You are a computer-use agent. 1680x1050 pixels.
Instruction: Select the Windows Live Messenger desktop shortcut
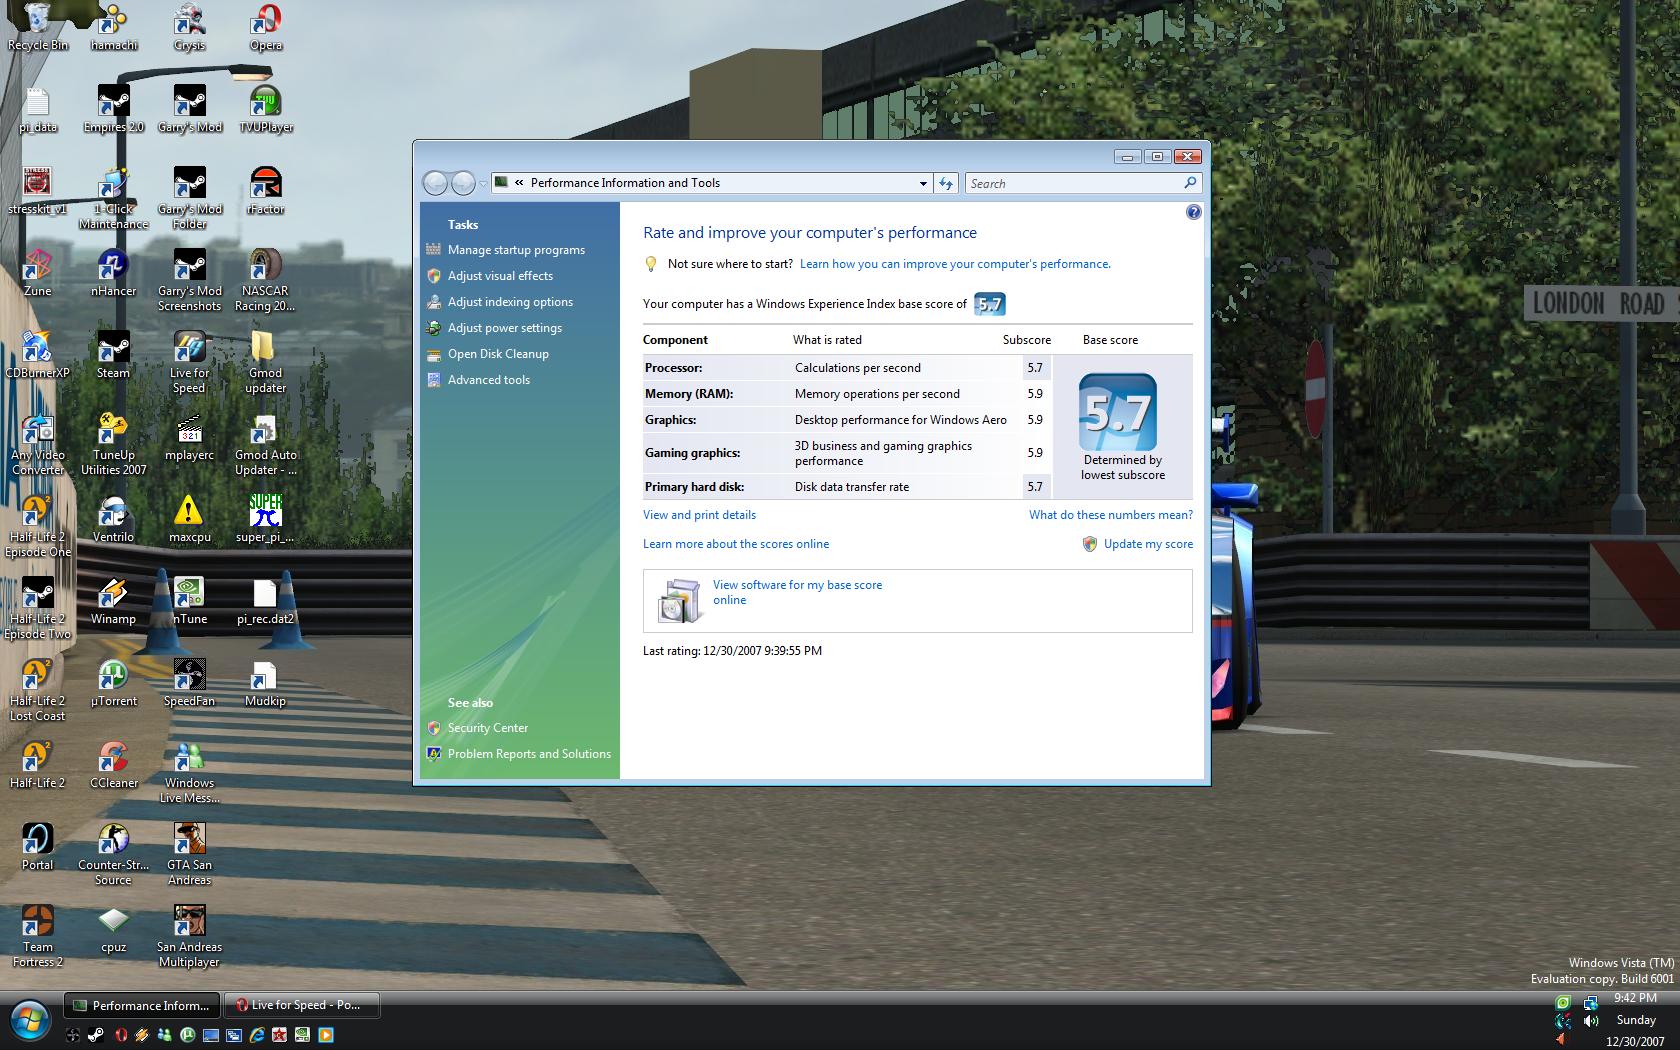(189, 772)
